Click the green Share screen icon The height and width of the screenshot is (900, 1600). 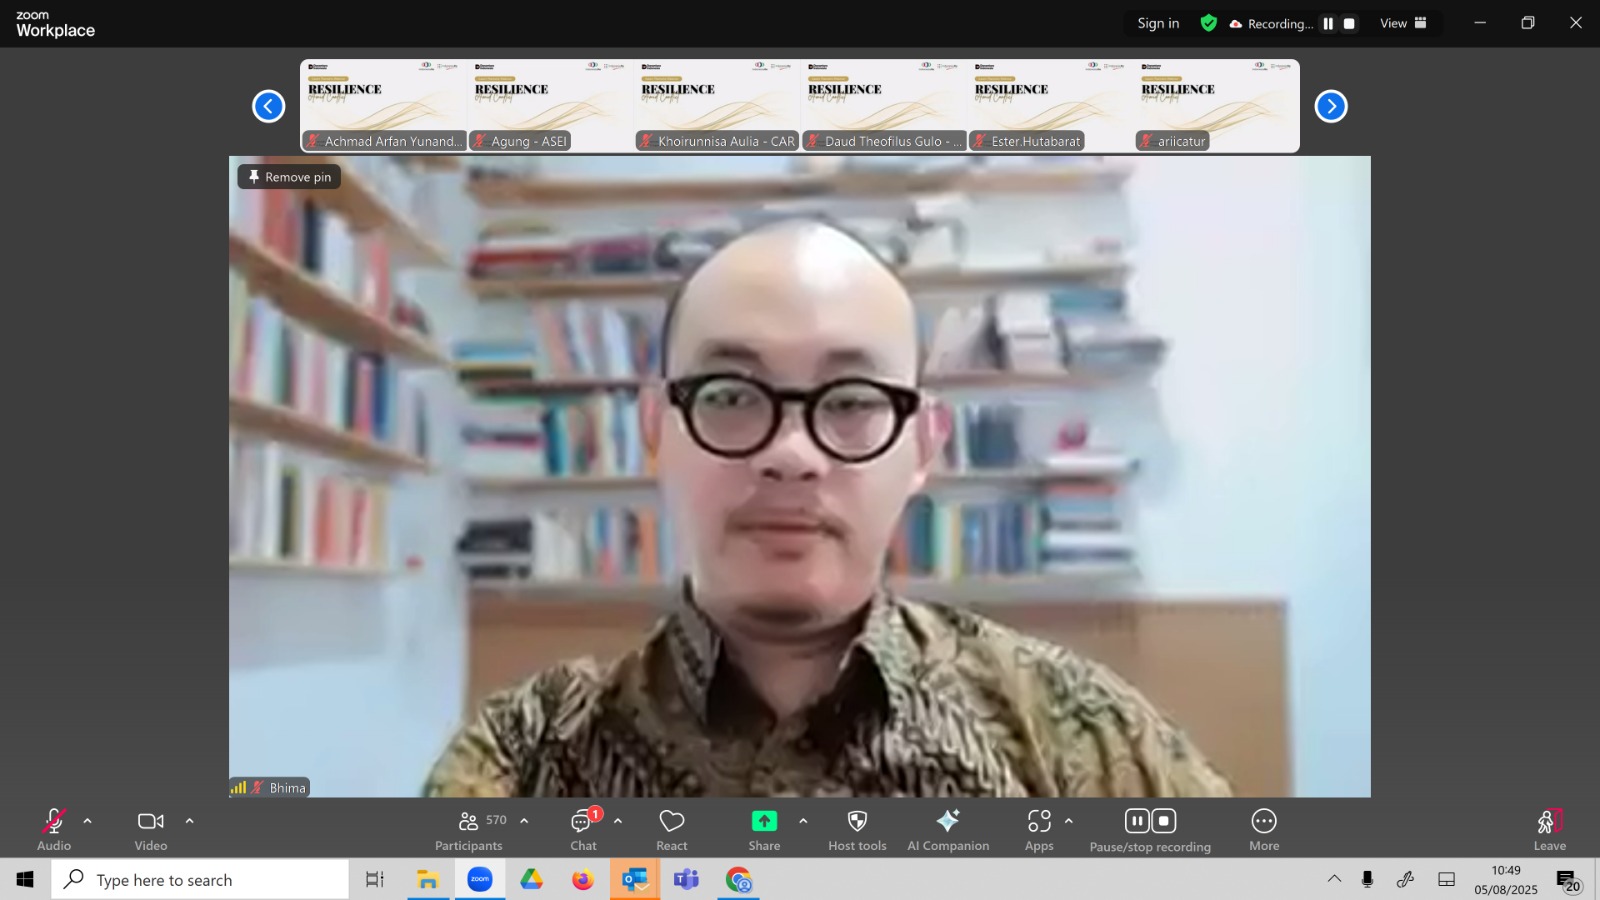pos(764,821)
